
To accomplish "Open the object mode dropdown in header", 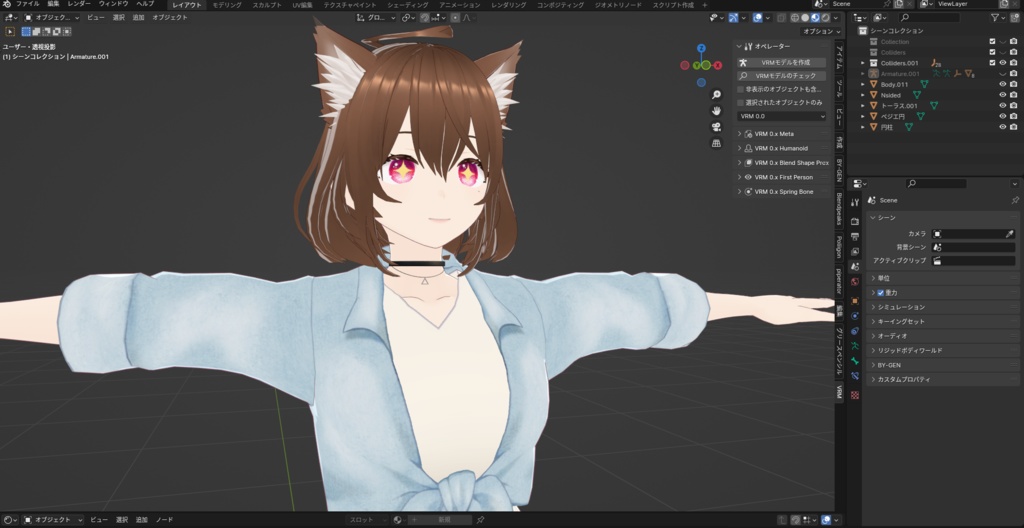I will pos(52,18).
